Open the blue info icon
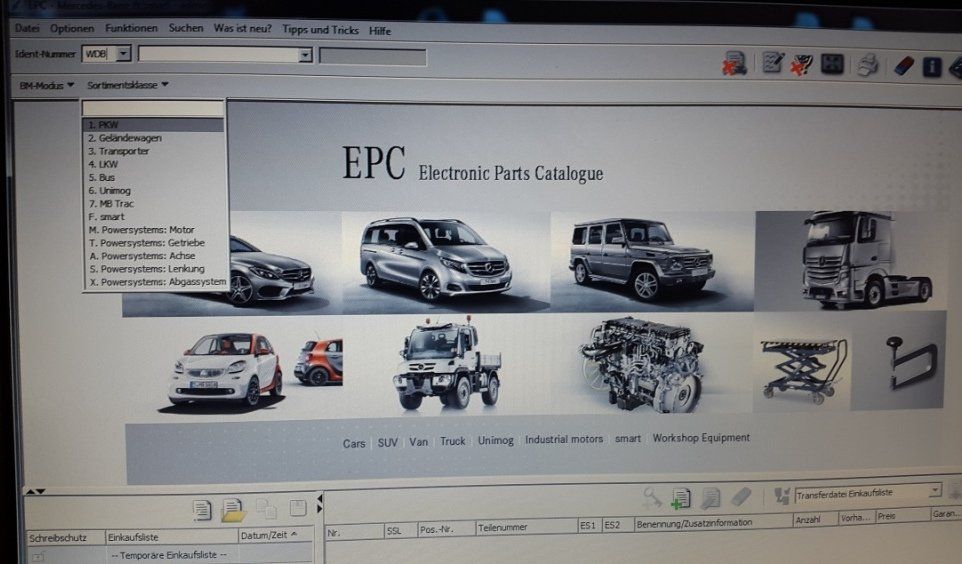 coord(931,67)
